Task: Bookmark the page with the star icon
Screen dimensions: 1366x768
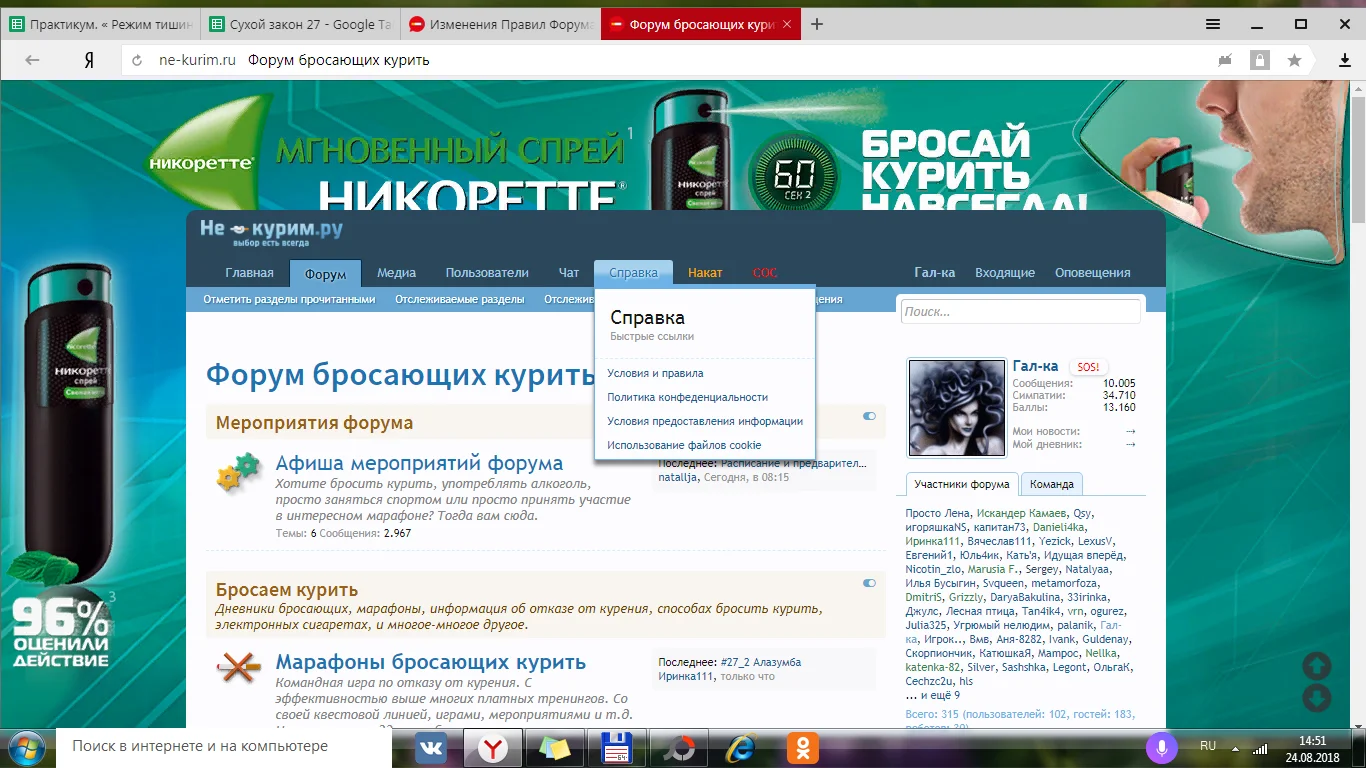Action: tap(1294, 60)
